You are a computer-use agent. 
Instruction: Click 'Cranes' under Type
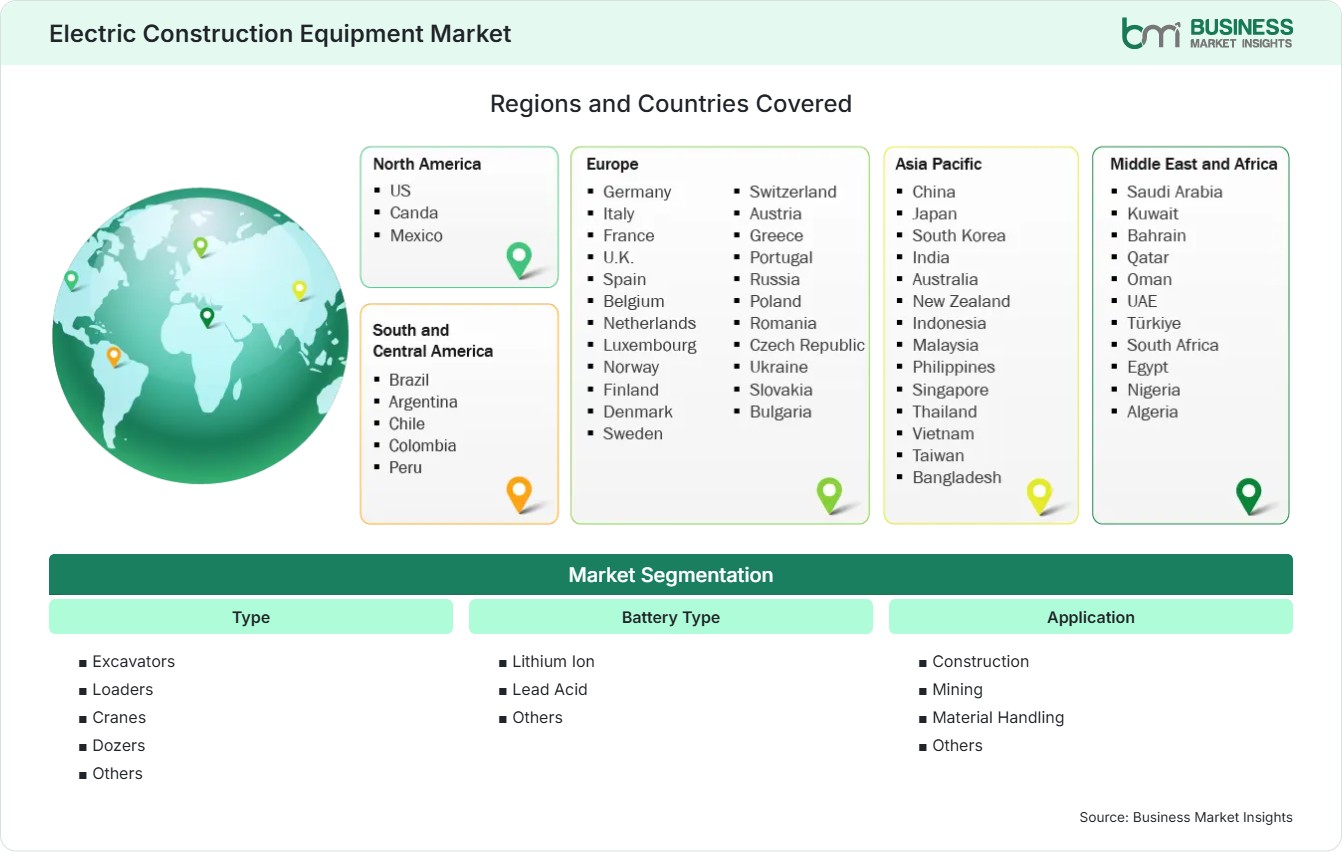click(x=119, y=718)
